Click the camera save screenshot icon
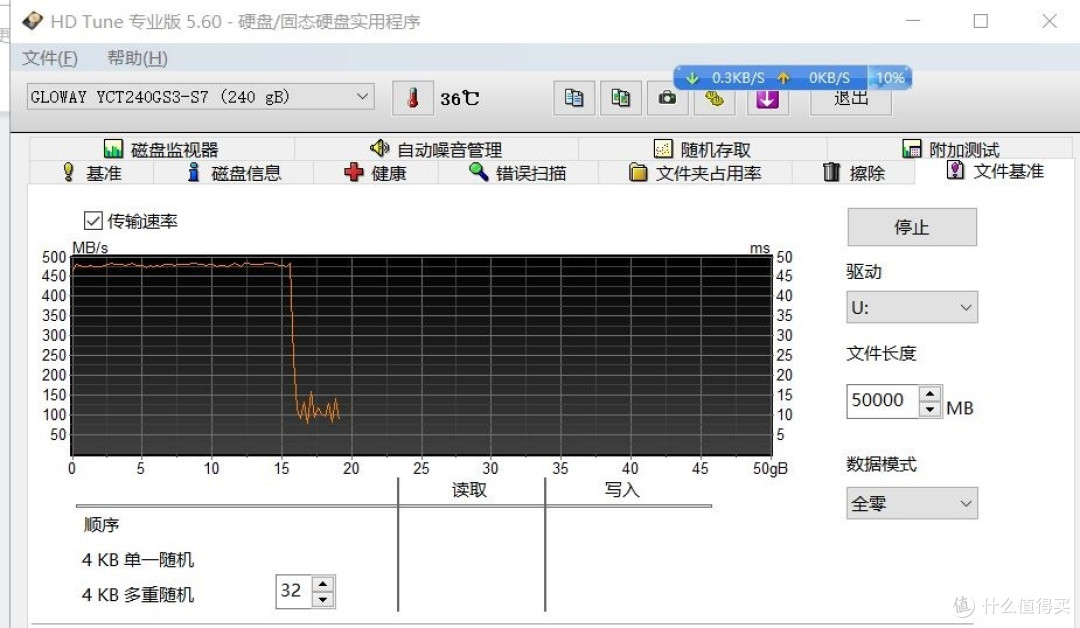The width and height of the screenshot is (1080, 628). [667, 100]
